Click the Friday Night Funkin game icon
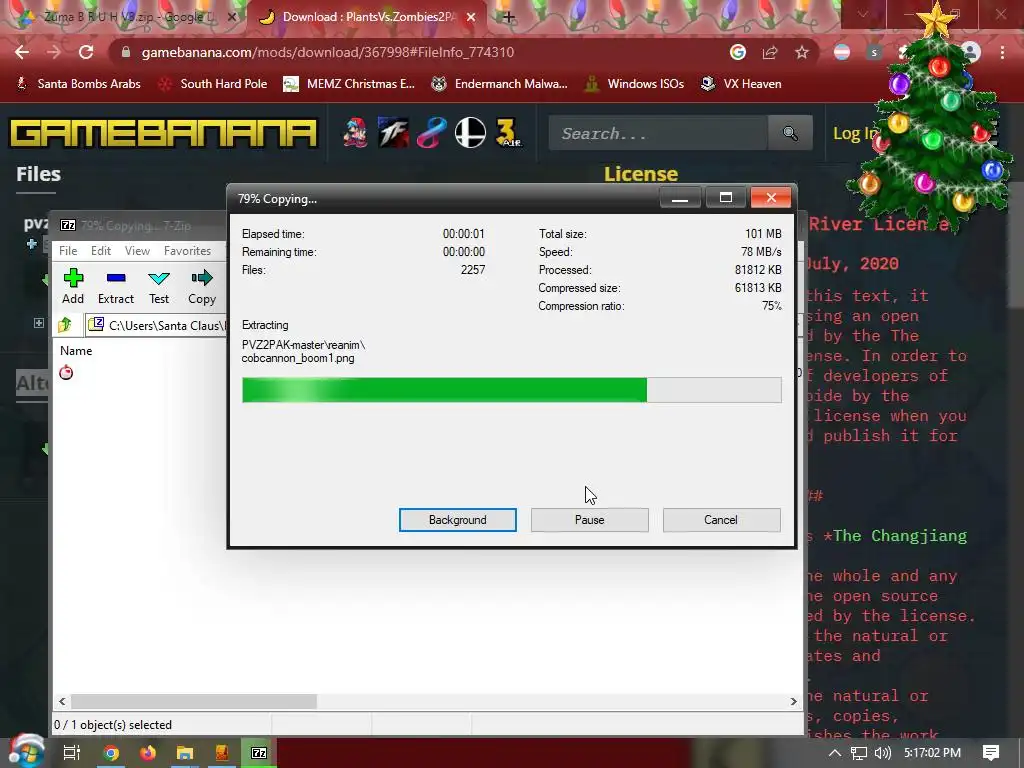The image size is (1024, 768). coord(356,133)
